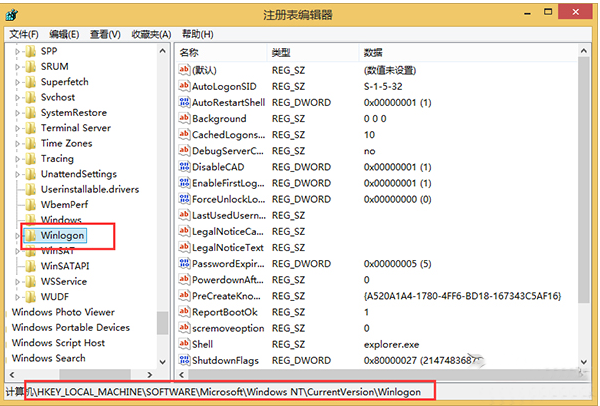
Task: Click the values pane scroll down arrow
Action: 584,362
